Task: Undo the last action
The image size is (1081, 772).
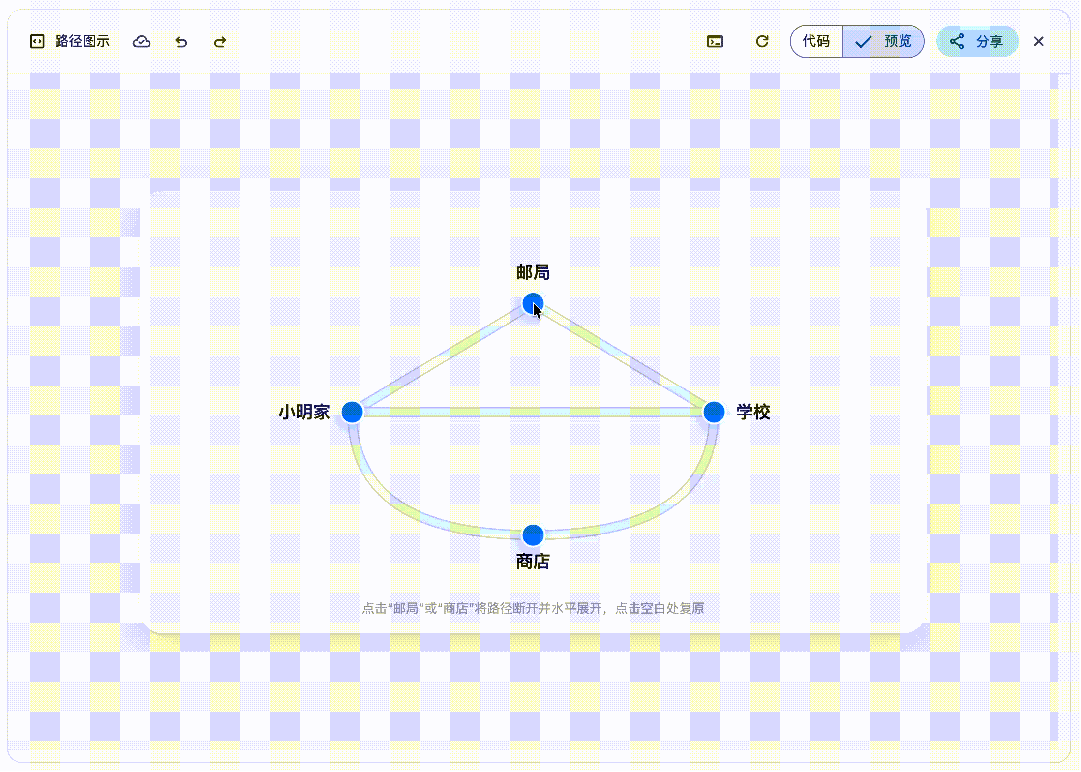Action: pos(180,42)
